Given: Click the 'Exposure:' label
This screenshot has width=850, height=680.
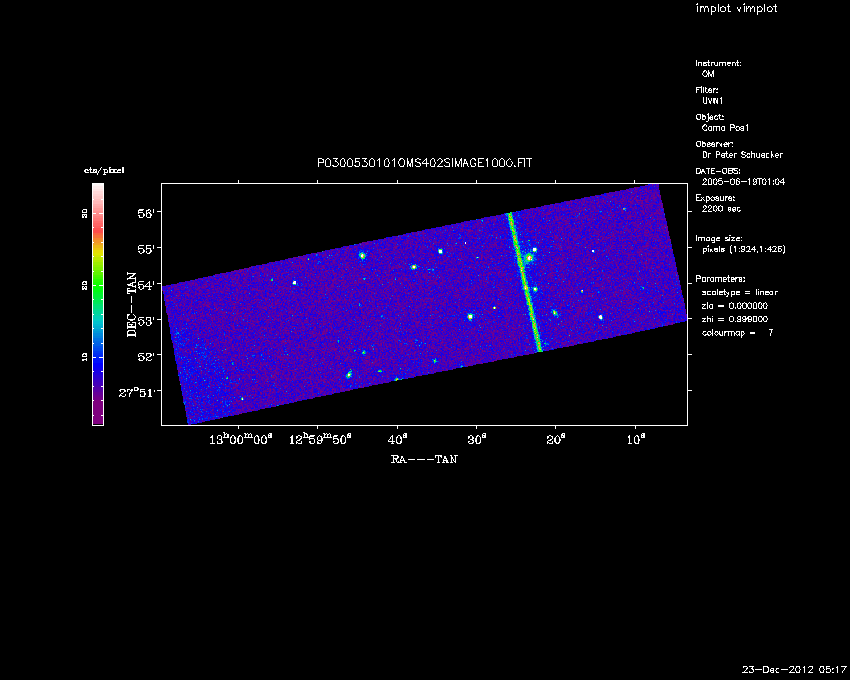Looking at the screenshot, I should pos(716,198).
